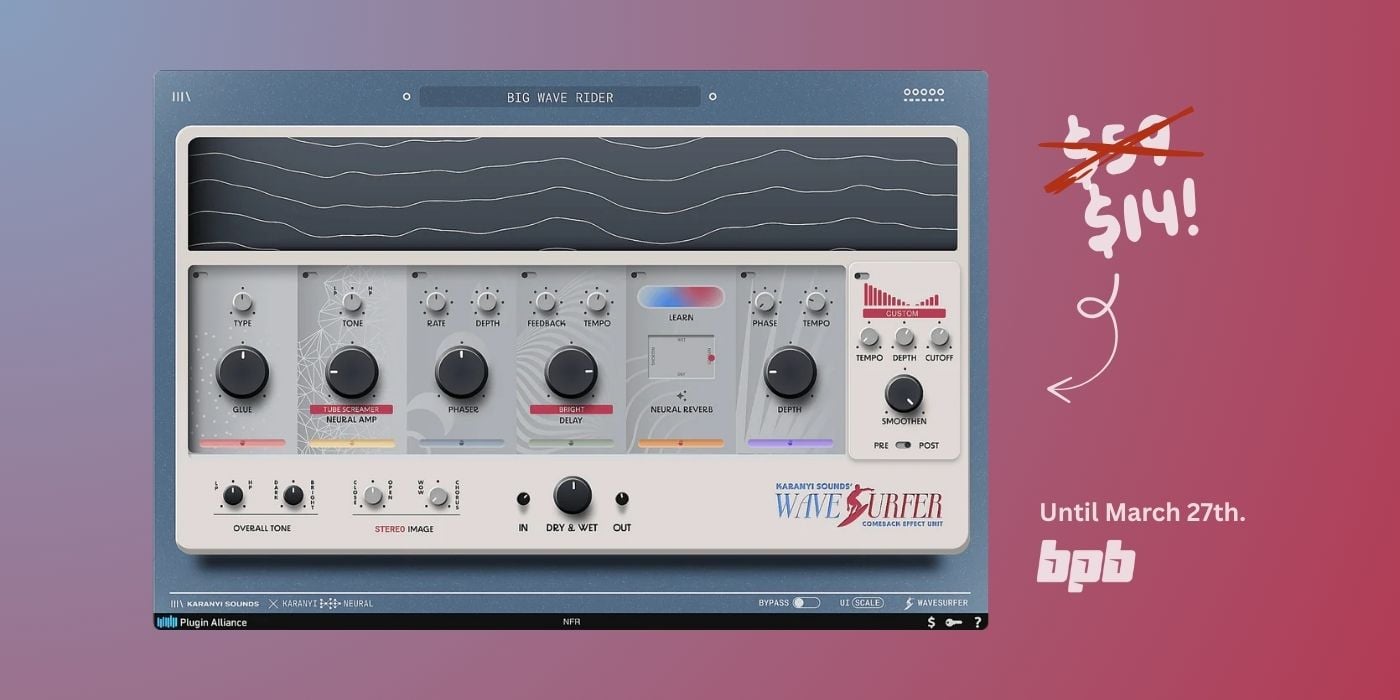Open the Bright delay type selector
Viewport: 1400px width, 700px height.
point(570,409)
